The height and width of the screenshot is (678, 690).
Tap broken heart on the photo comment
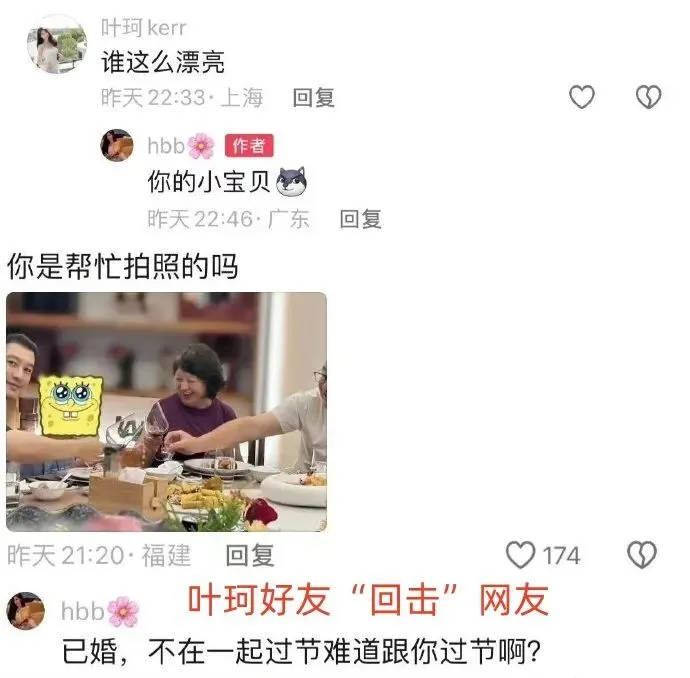coord(641,555)
